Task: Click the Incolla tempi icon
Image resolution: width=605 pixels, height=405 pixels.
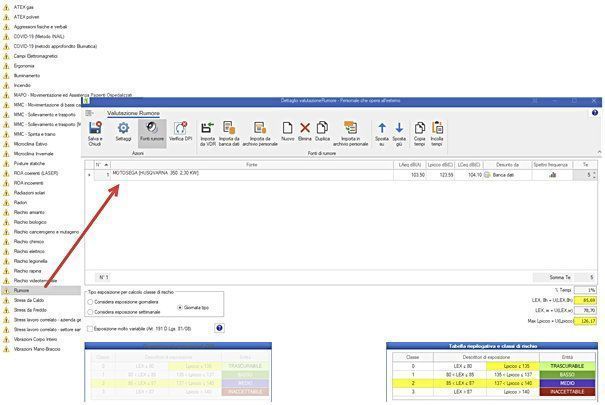Action: [438, 128]
